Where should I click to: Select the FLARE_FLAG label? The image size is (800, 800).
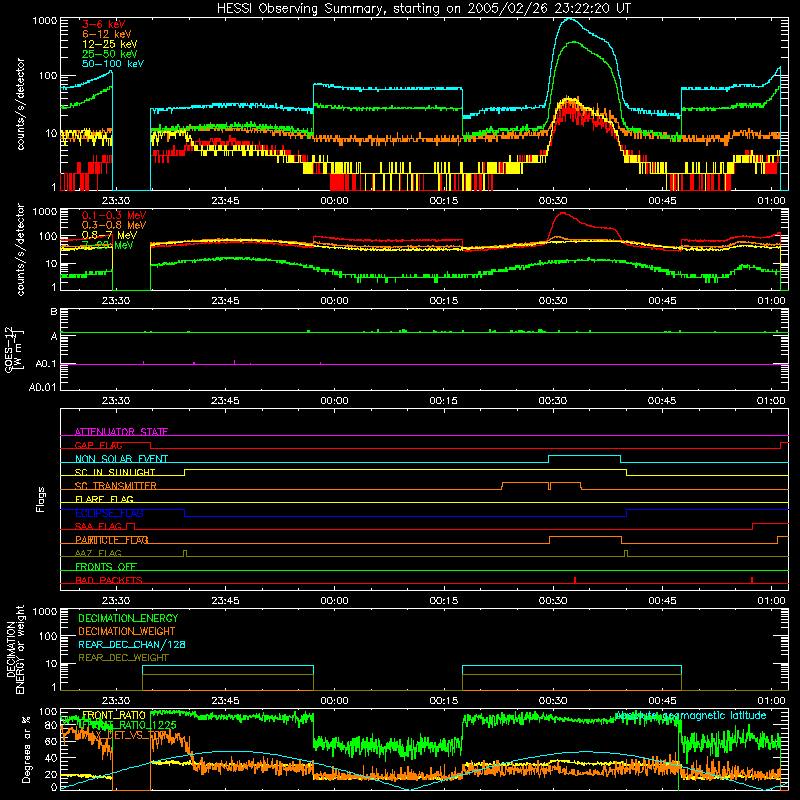tap(104, 499)
